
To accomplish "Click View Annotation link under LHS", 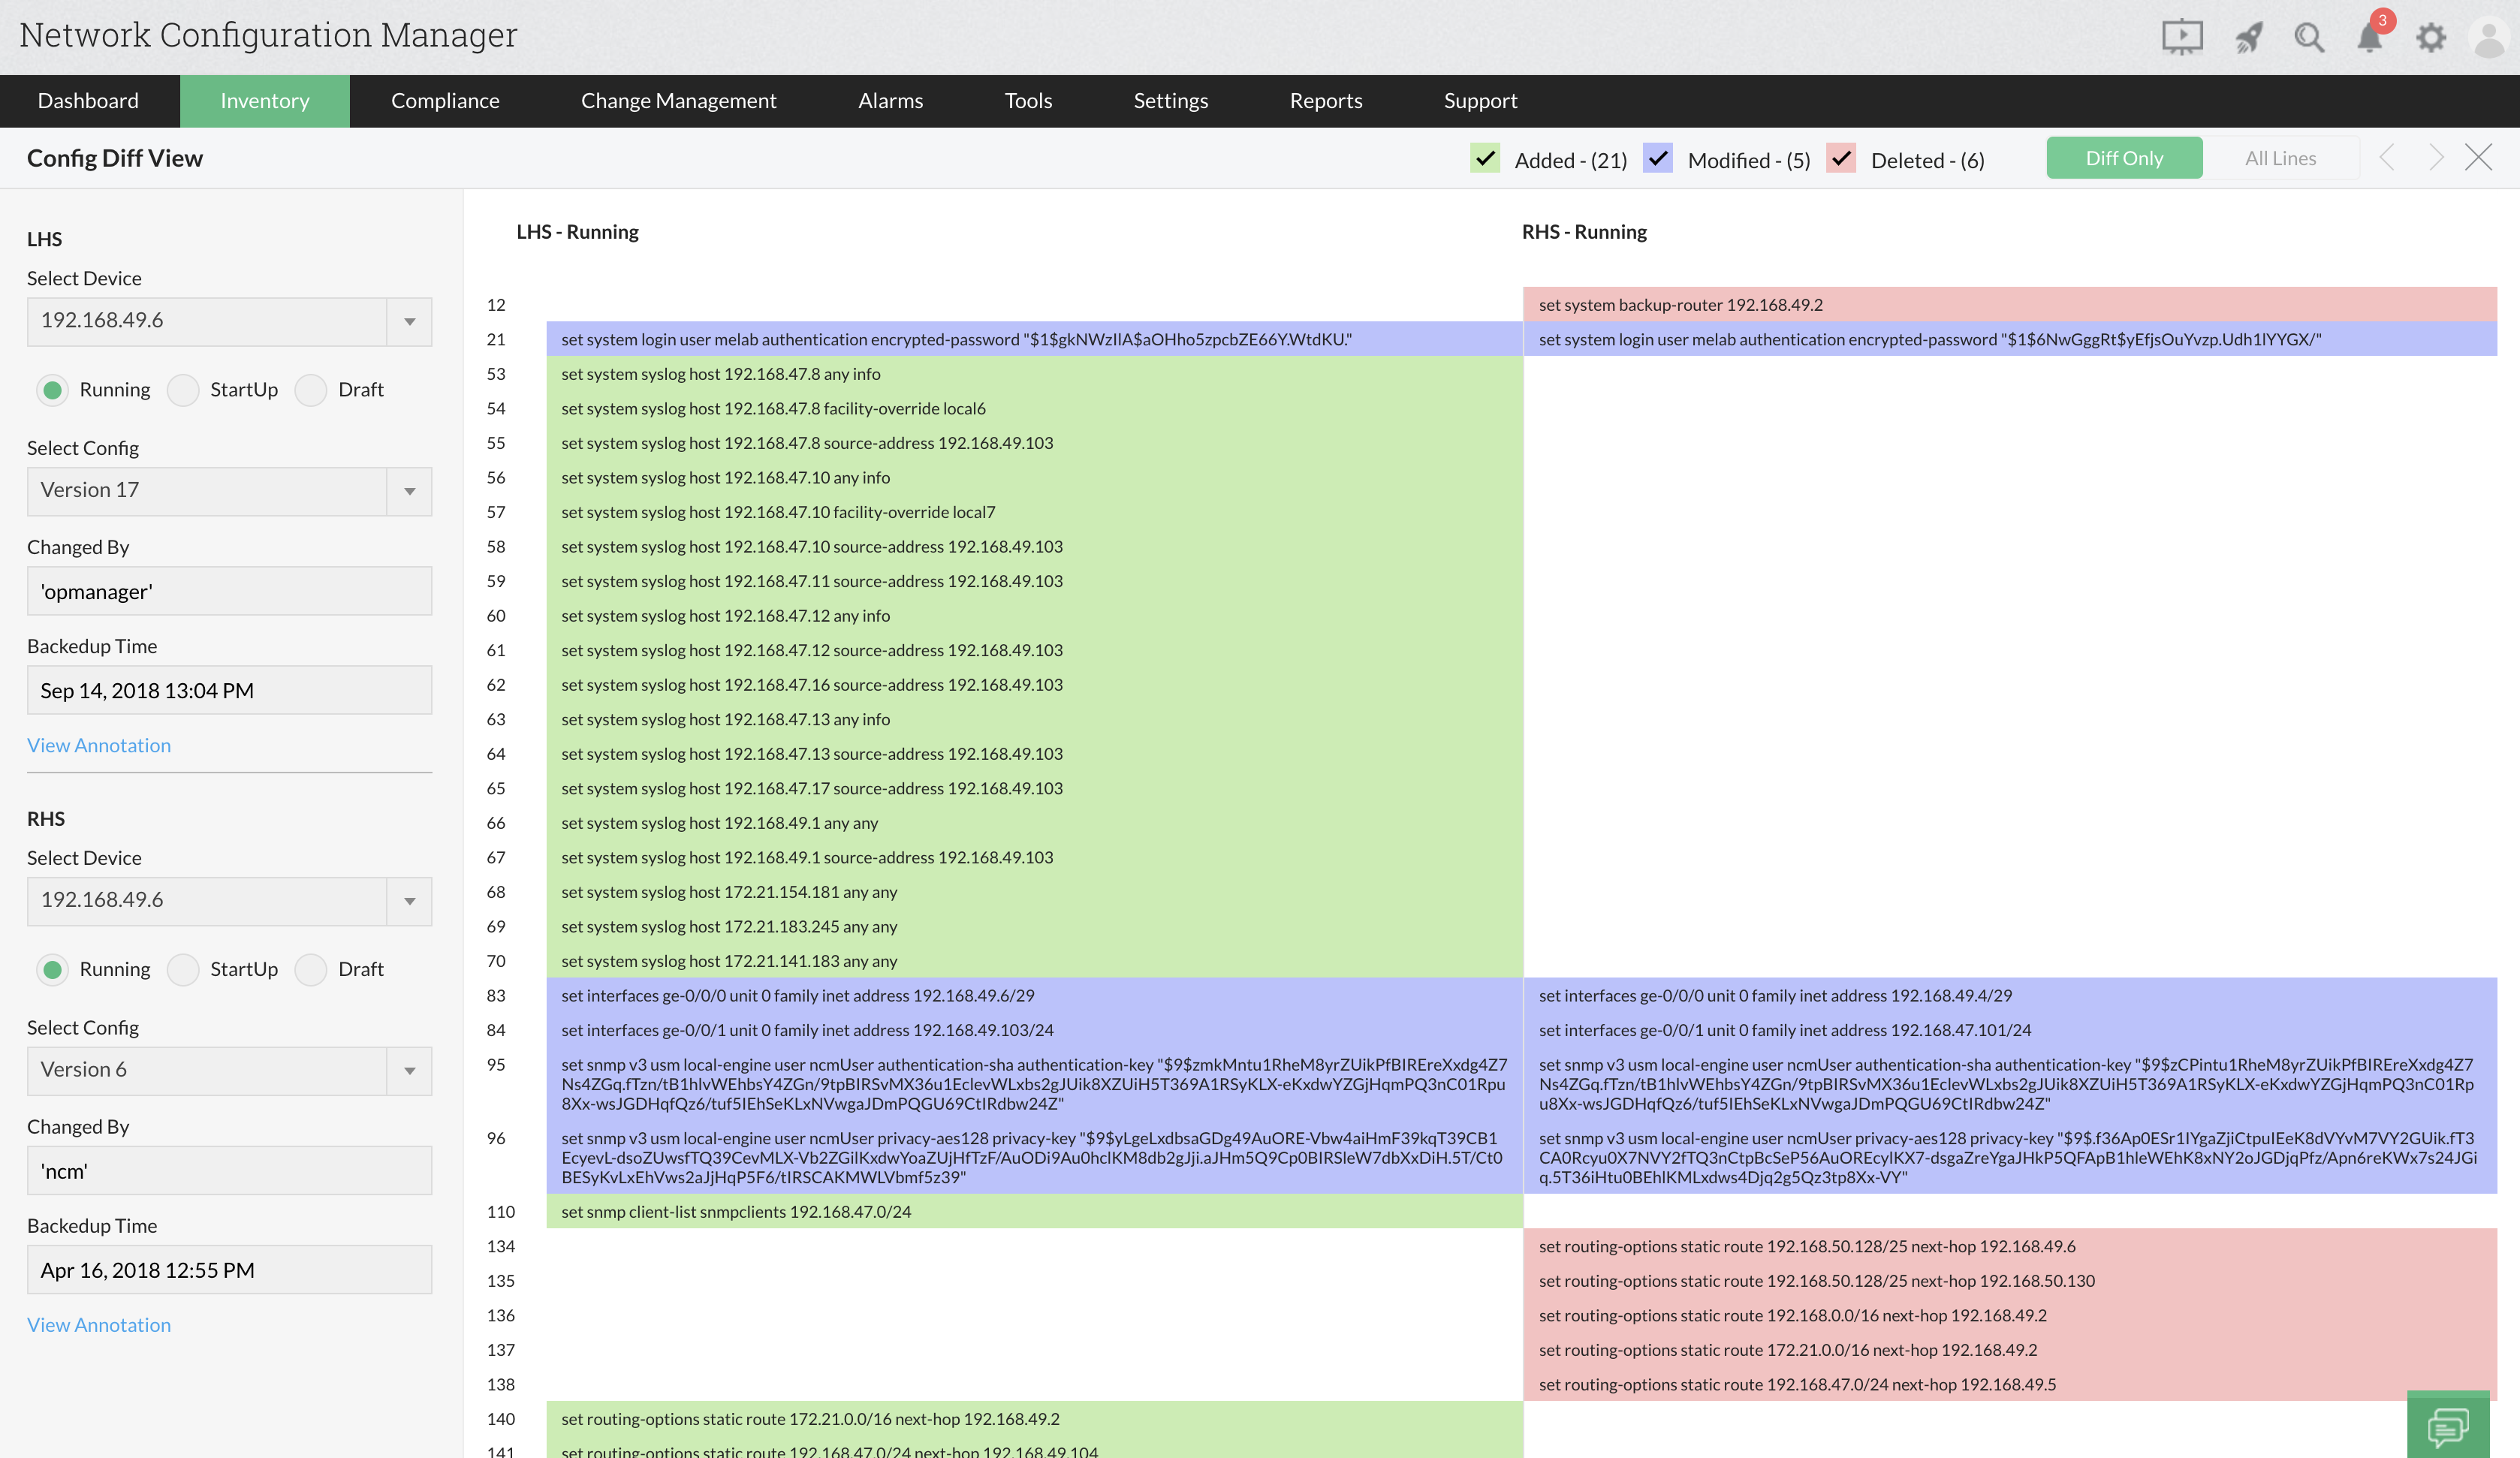I will point(99,745).
